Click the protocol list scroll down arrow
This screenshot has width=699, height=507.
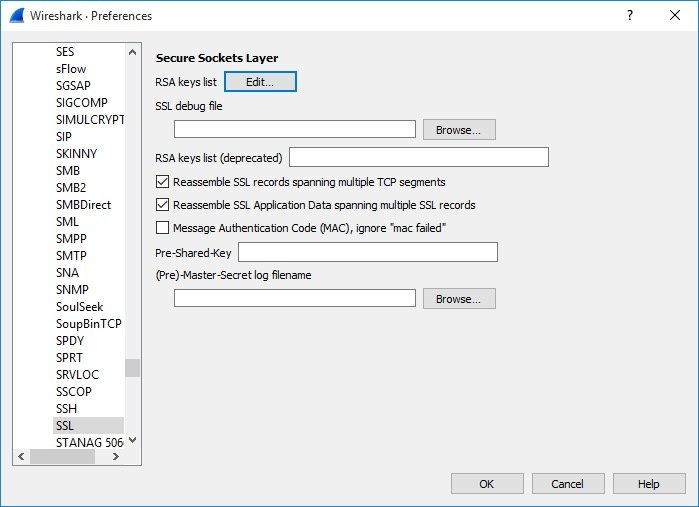tap(132, 440)
